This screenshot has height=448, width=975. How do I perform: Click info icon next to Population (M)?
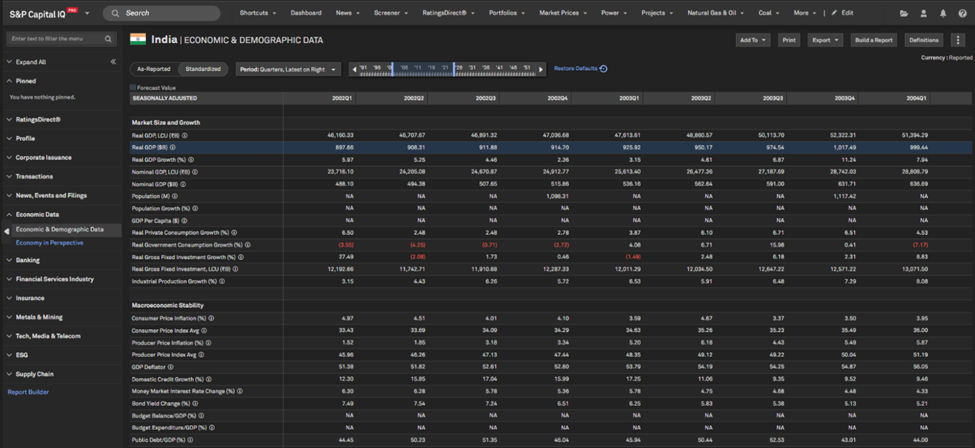tap(173, 196)
